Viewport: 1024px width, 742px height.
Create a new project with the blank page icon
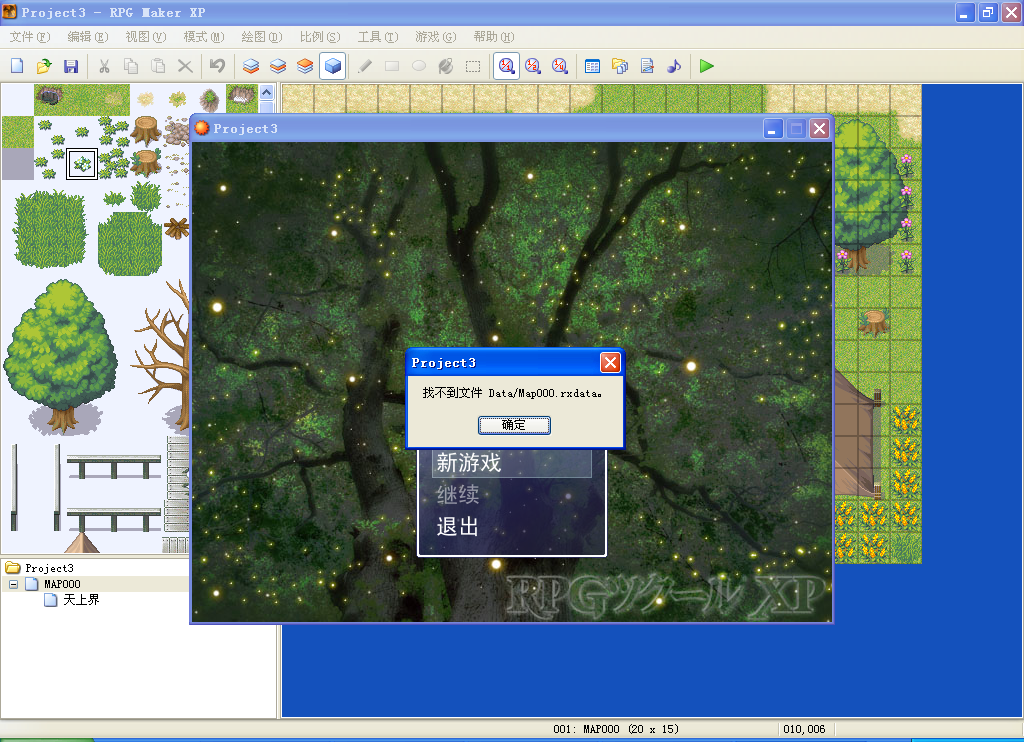17,66
